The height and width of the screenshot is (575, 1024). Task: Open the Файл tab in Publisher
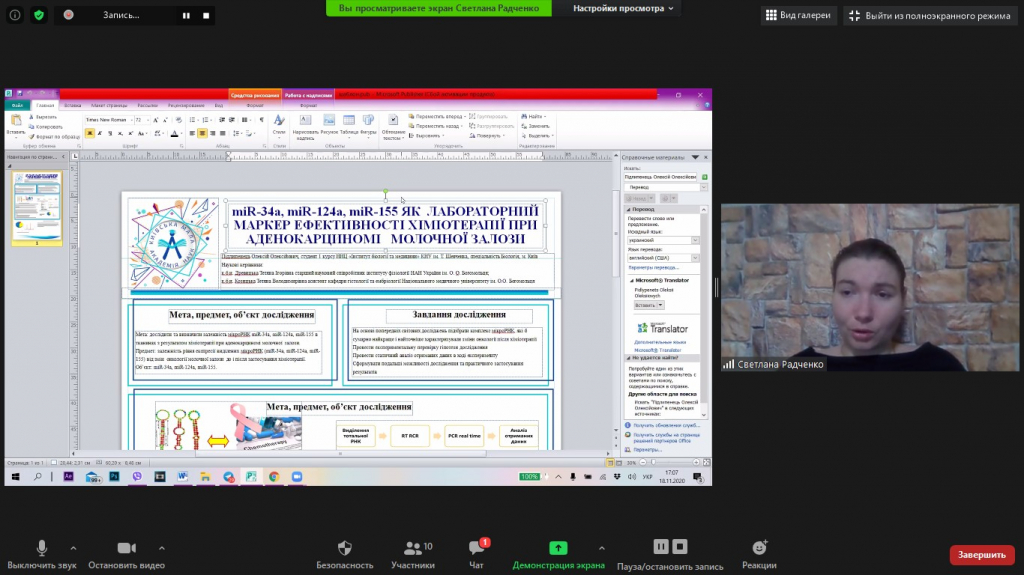[17, 105]
